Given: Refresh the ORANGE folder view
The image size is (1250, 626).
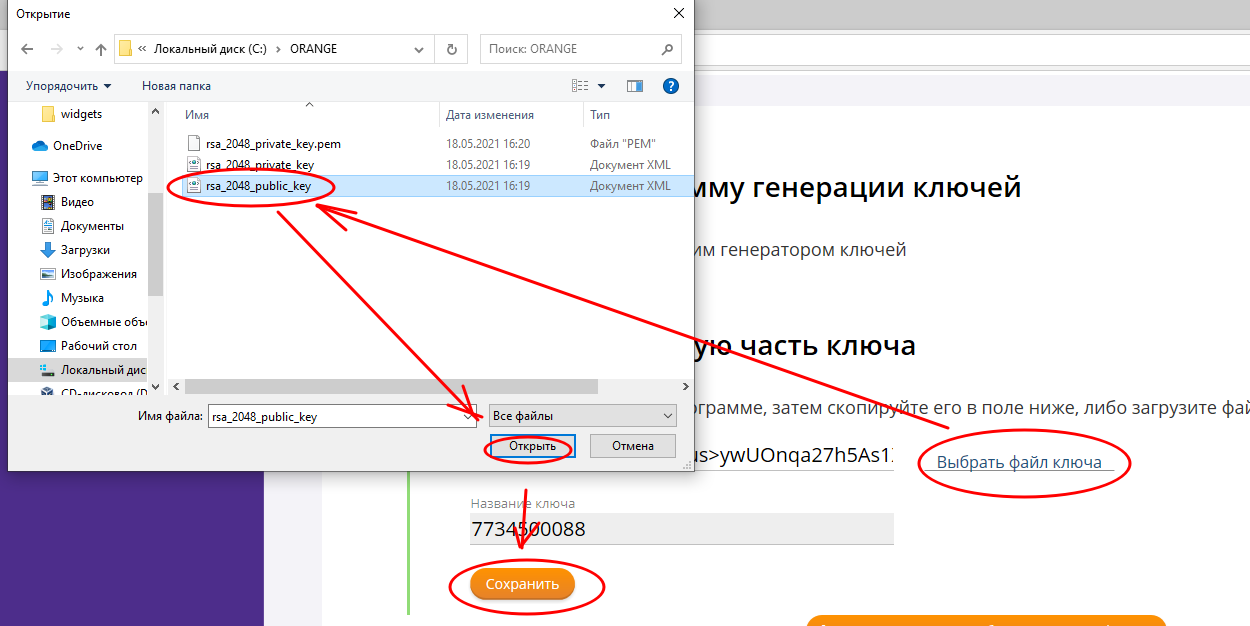Looking at the screenshot, I should pos(452,49).
